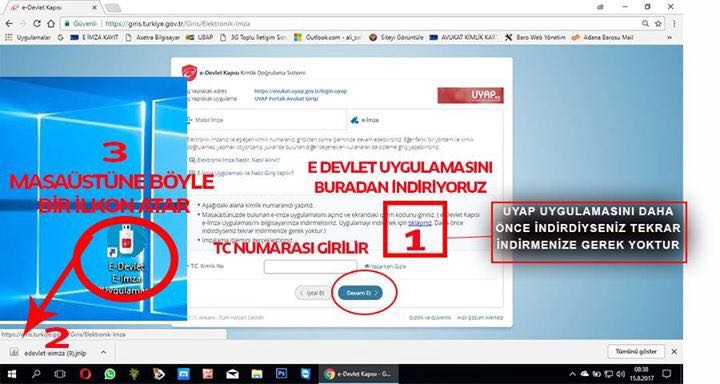Open the Siteyi Görüntüle bookmark
This screenshot has width=720, height=384.
tap(396, 38)
